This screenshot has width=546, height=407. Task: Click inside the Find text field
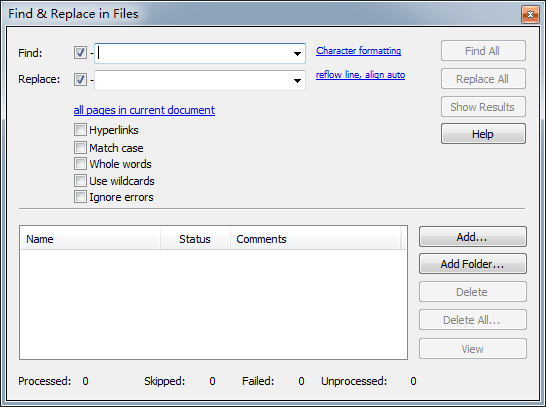(193, 53)
